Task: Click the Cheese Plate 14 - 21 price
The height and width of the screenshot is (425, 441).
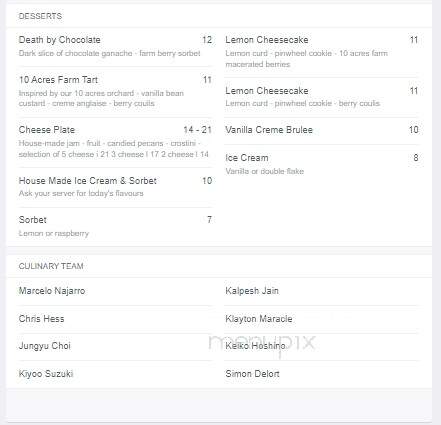Action: pyautogui.click(x=197, y=130)
